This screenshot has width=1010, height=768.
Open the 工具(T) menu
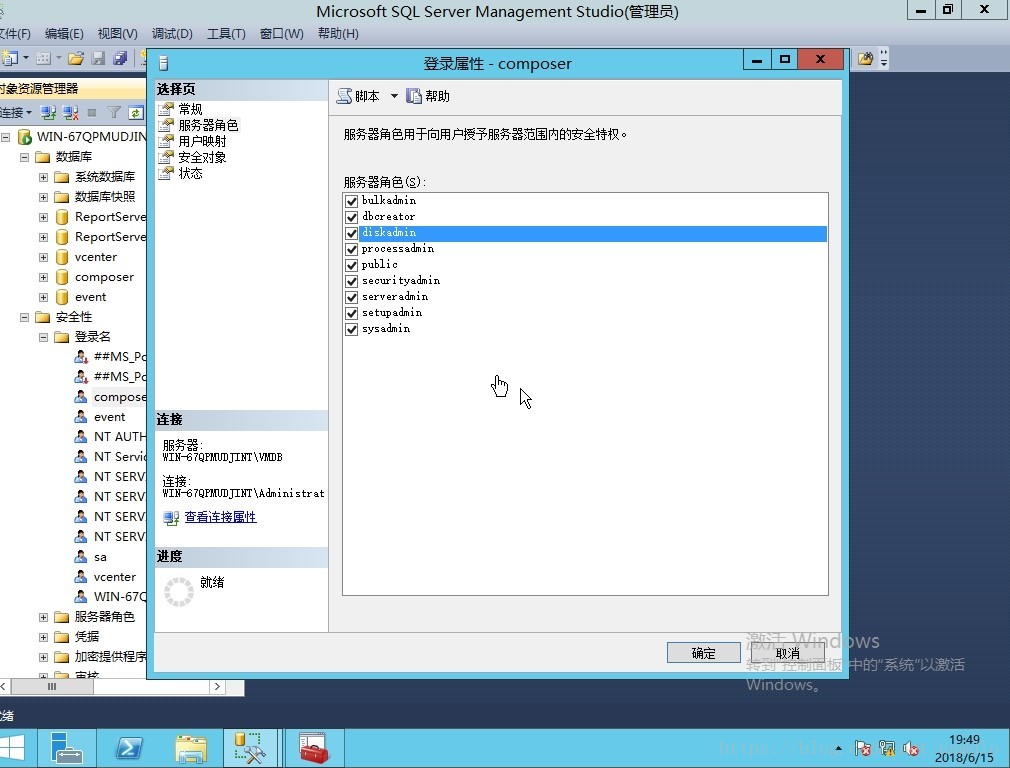point(226,34)
